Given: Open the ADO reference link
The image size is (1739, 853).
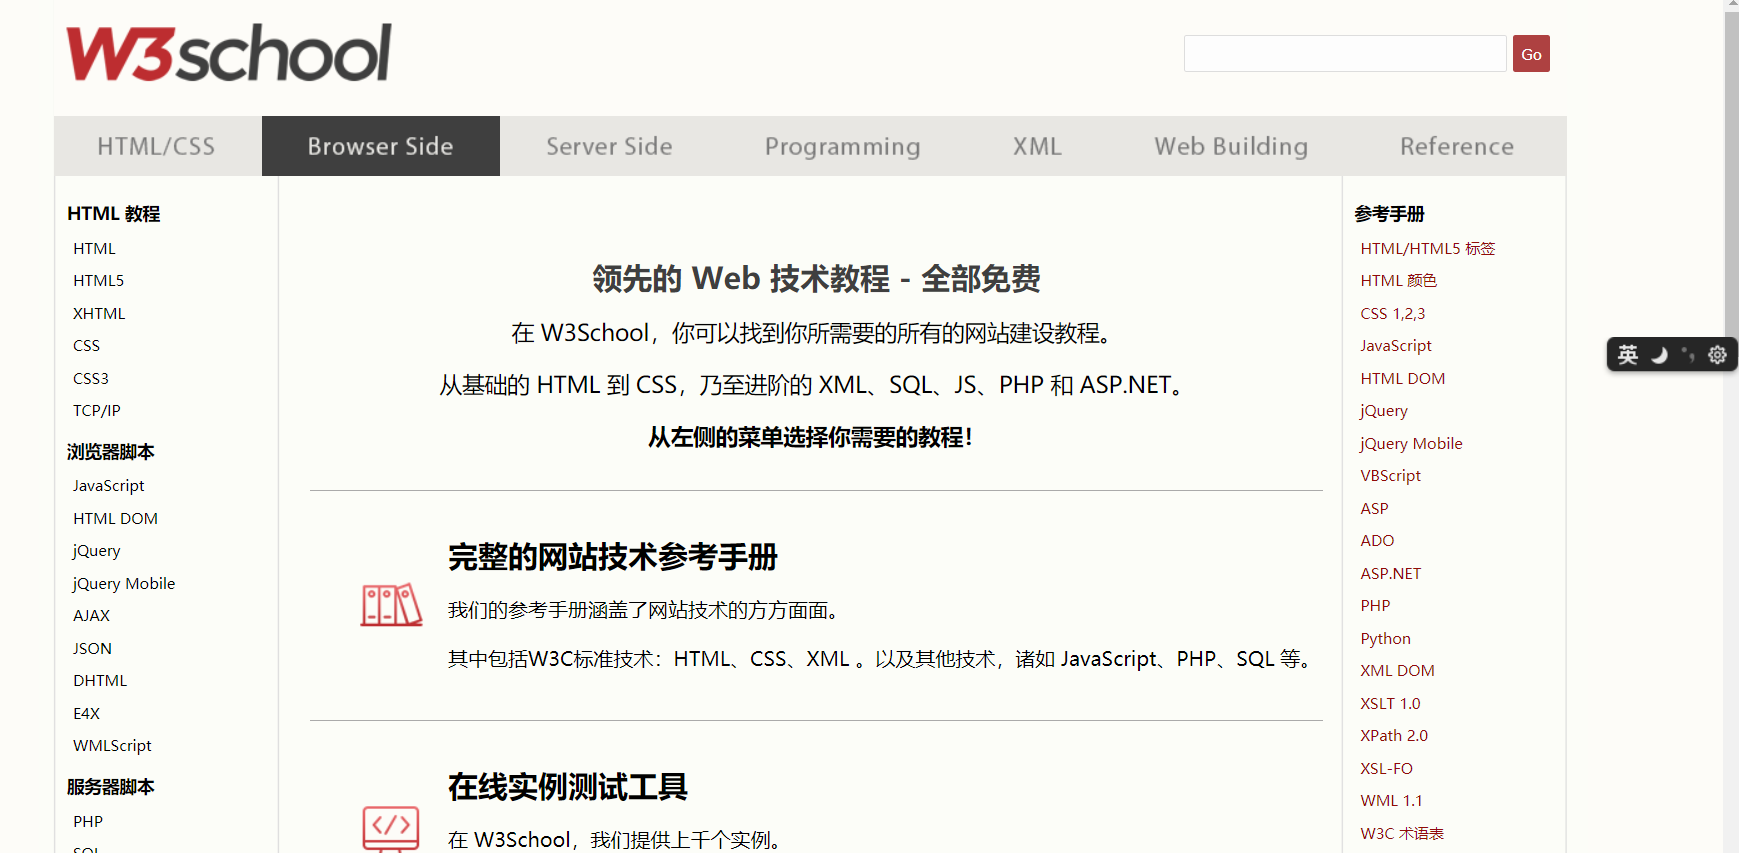Looking at the screenshot, I should 1377,541.
